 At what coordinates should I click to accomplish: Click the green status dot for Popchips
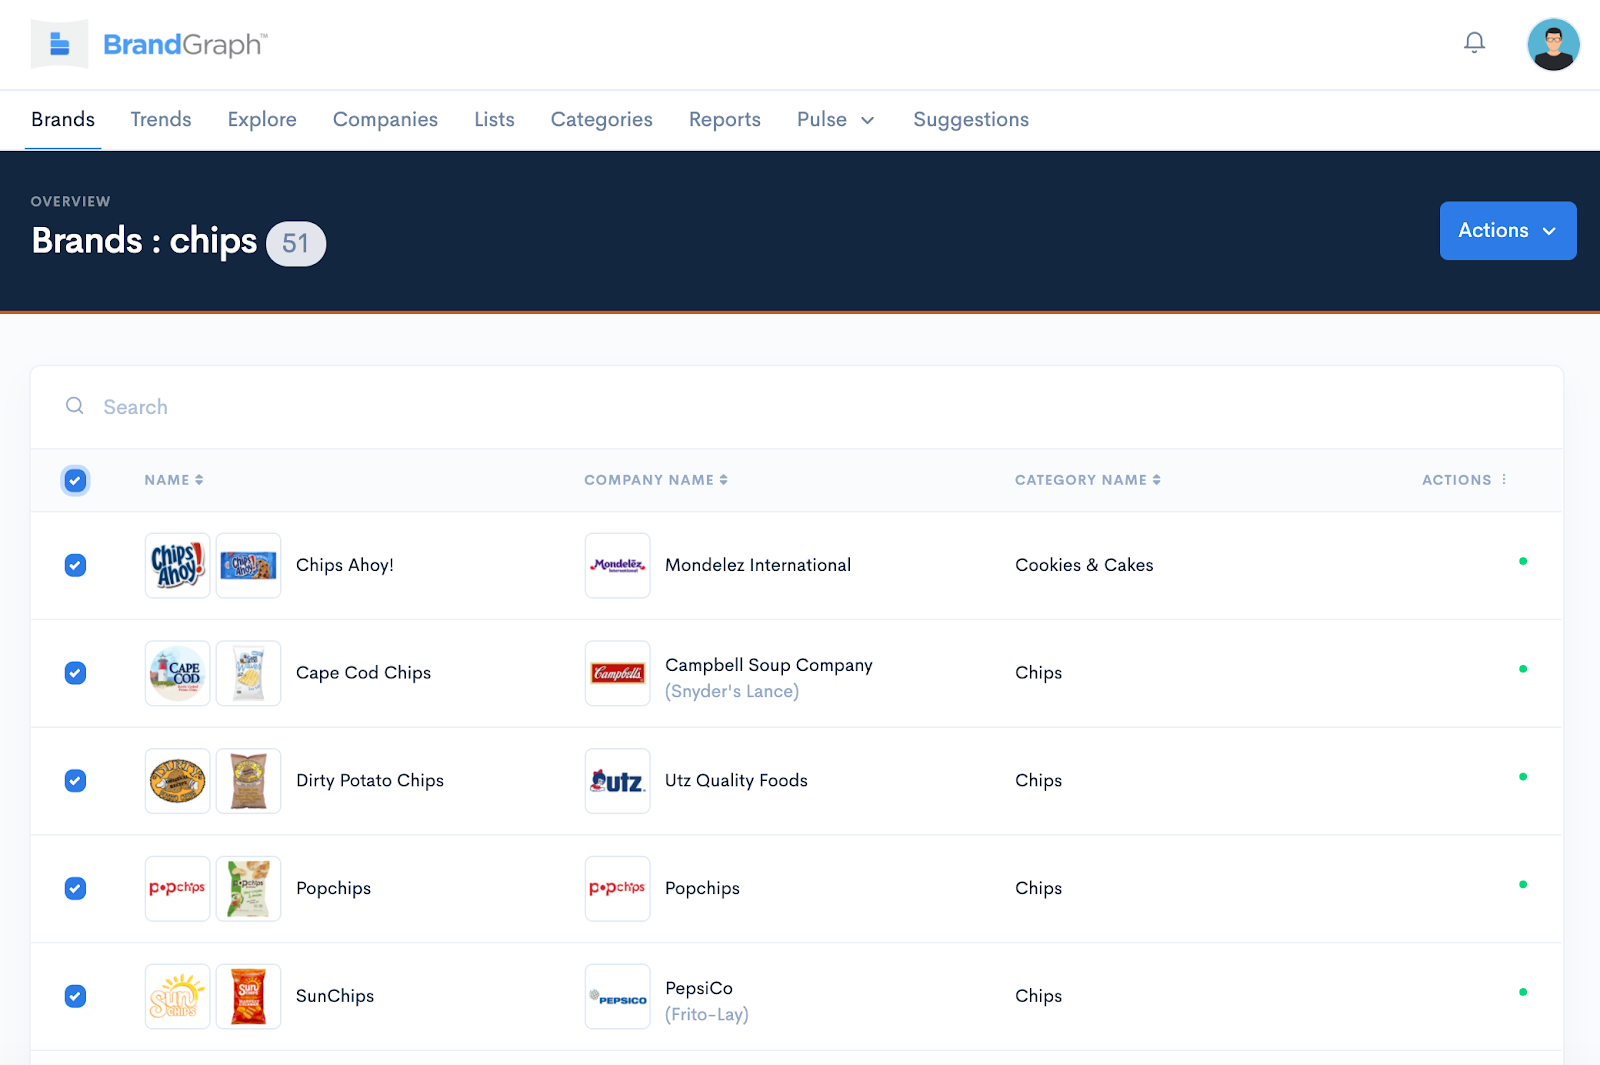[1523, 884]
